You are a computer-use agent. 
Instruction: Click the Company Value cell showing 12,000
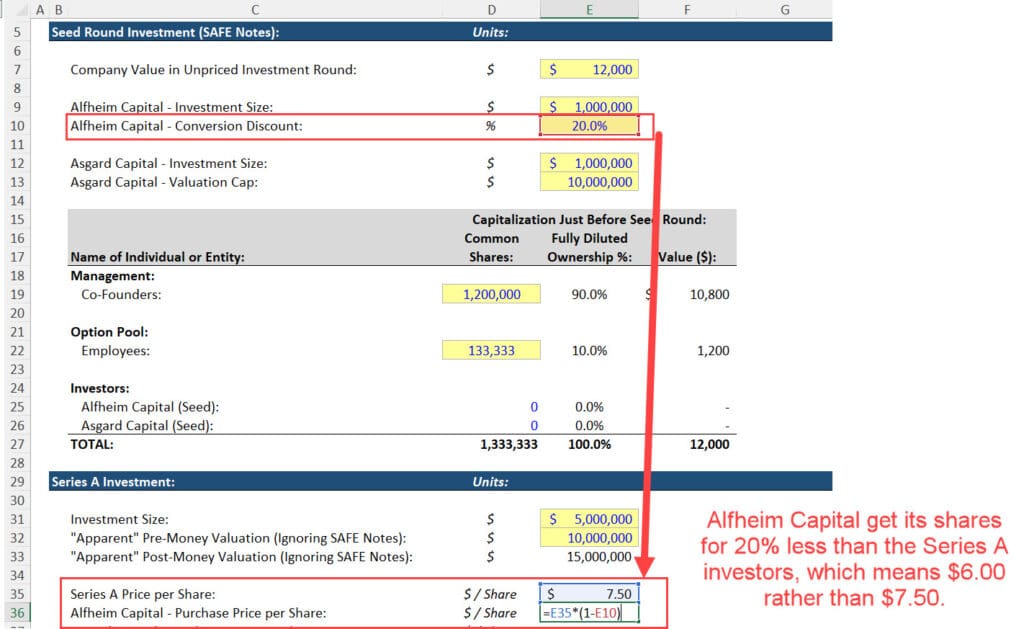(x=589, y=70)
